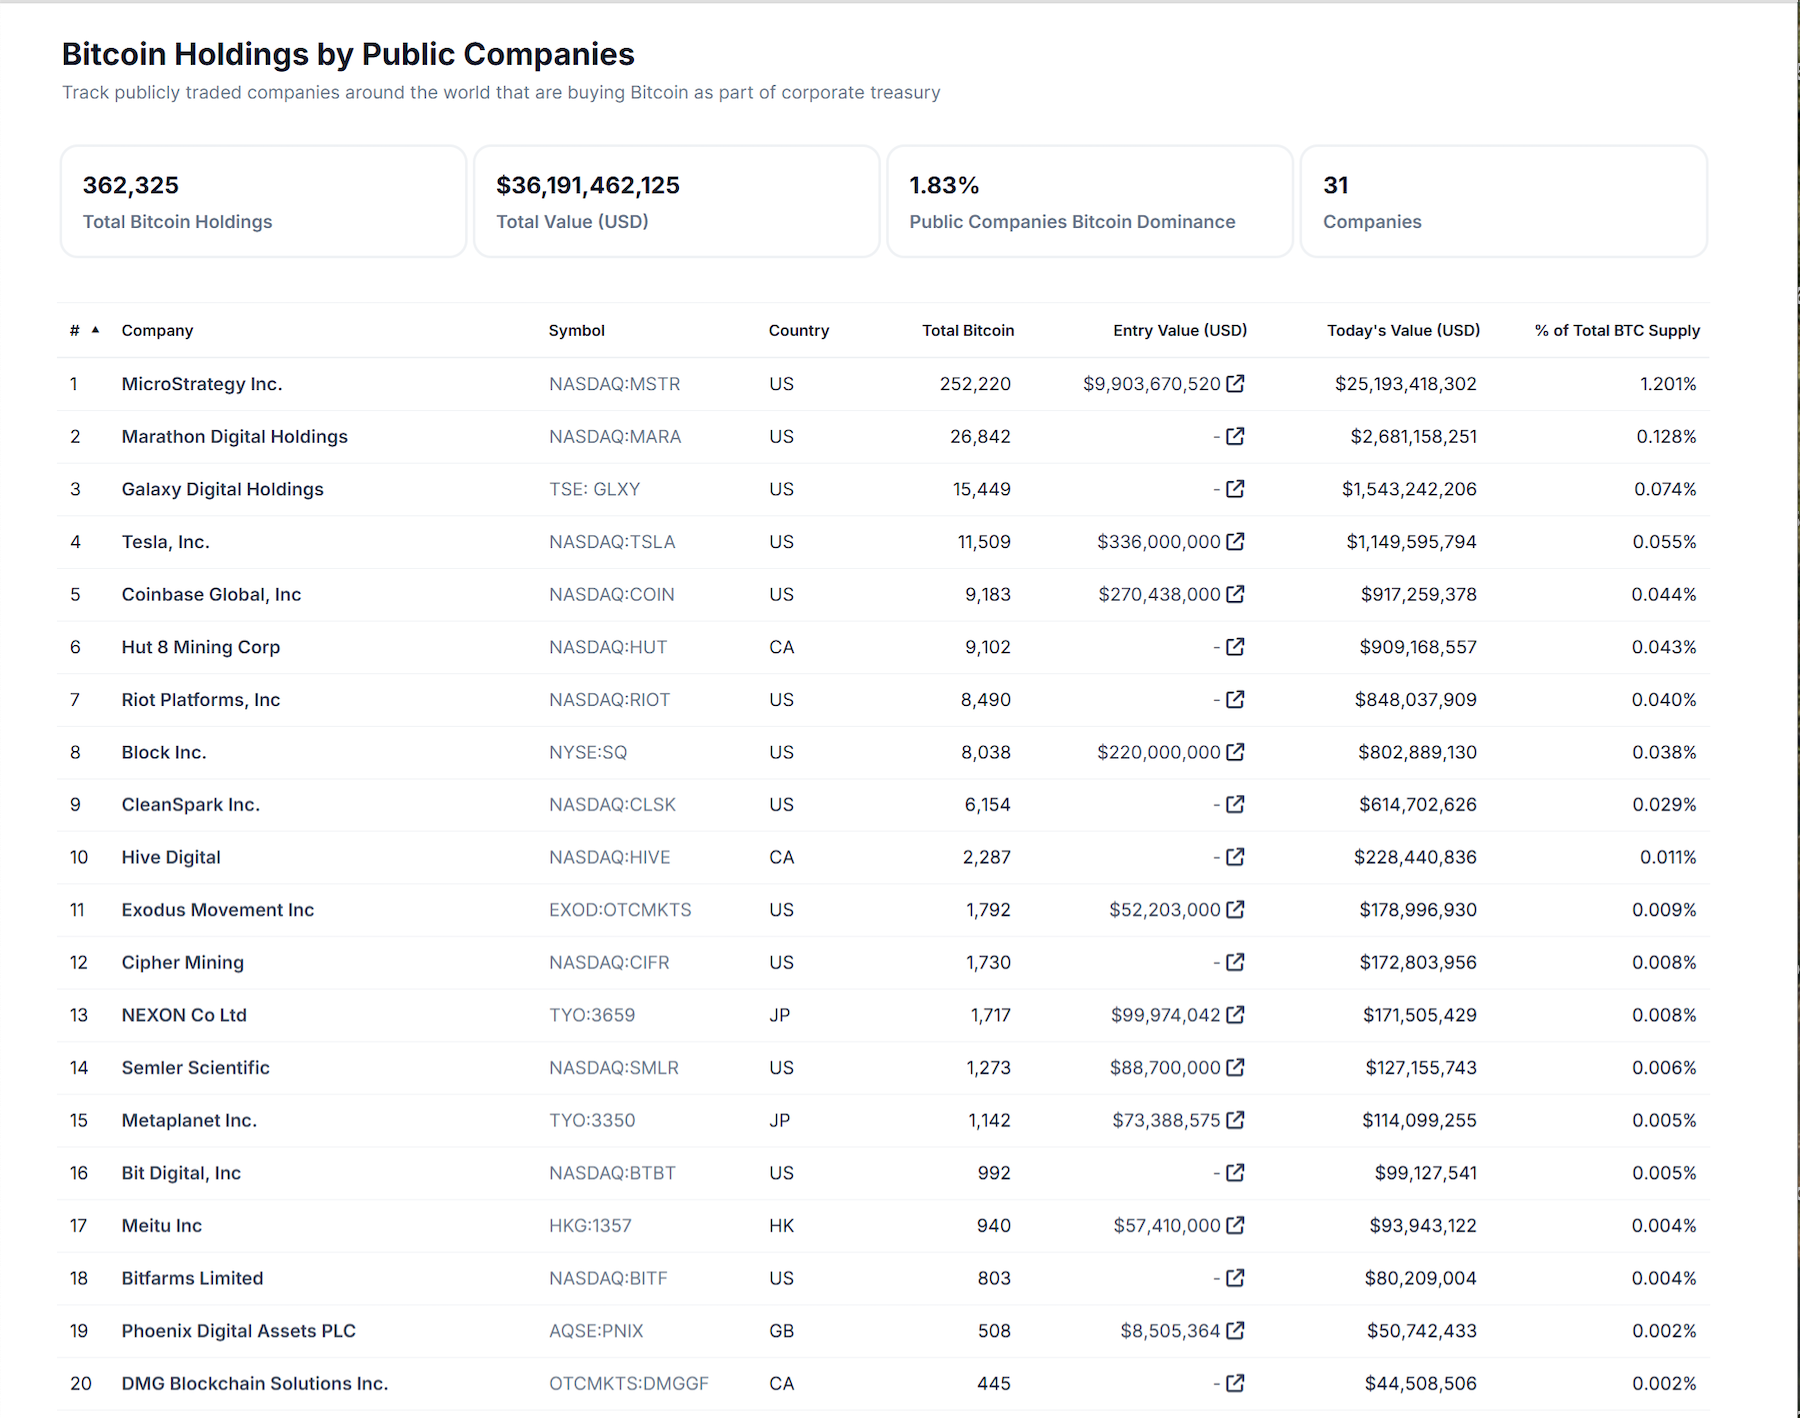The image size is (1800, 1418).
Task: Select $1,543,242,206 Galaxy value
Action: (x=1409, y=489)
